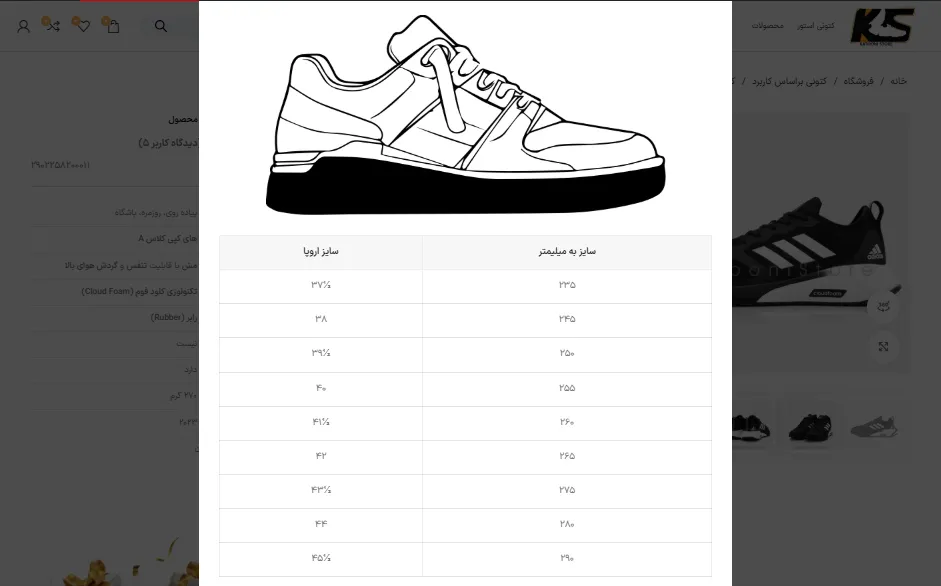
Task: Click the سایز به میلیمتر column header
Action: (x=567, y=252)
